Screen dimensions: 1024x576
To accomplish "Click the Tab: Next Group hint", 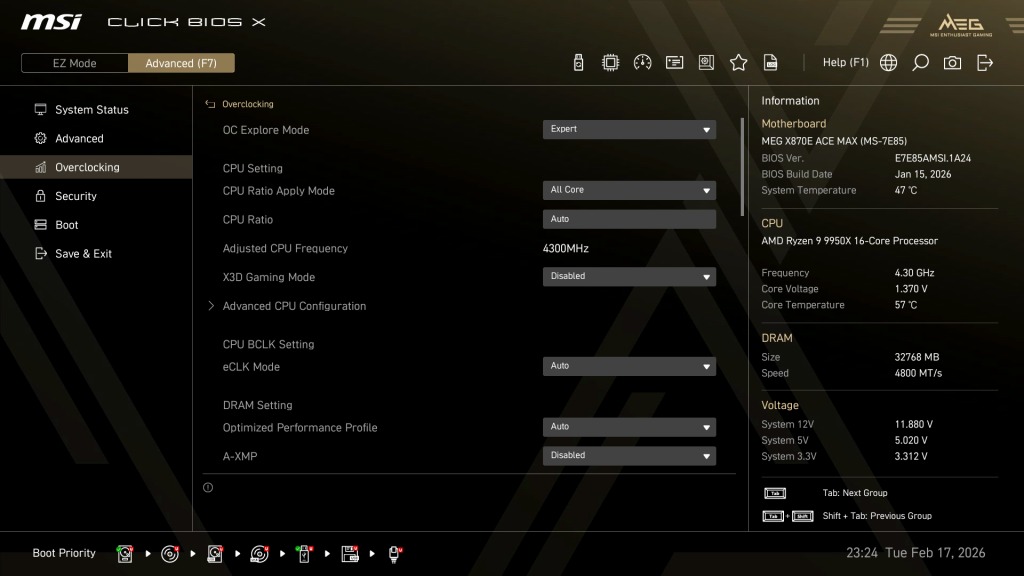I will pyautogui.click(x=855, y=493).
